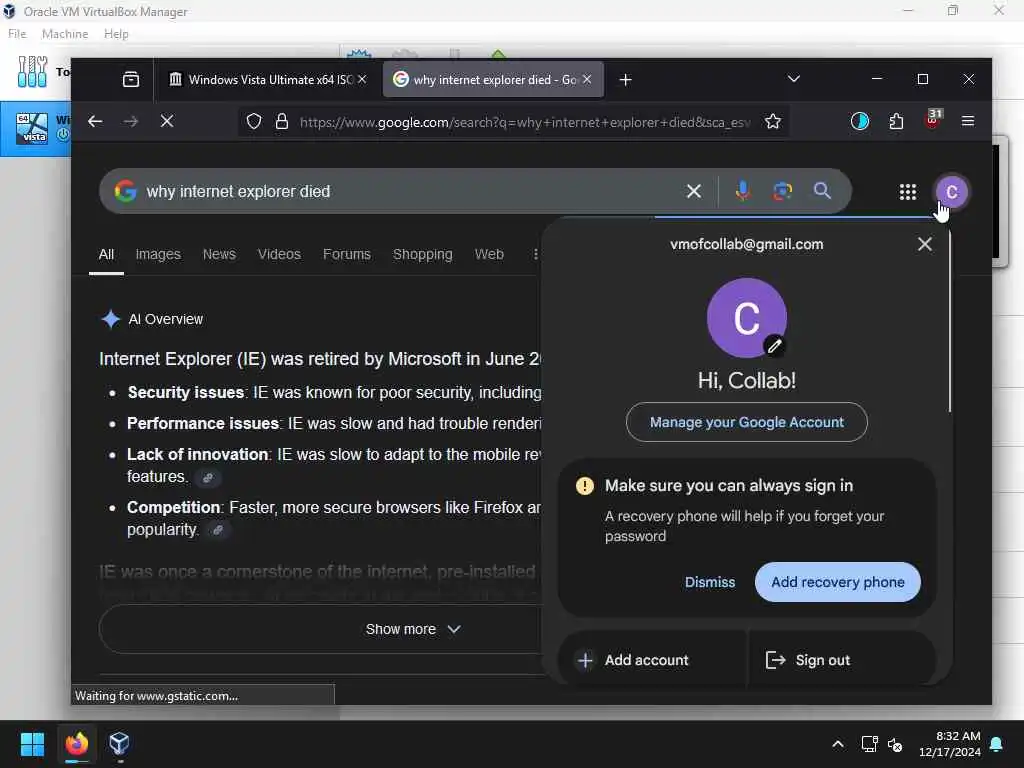
Task: Edit profile picture pencil icon
Action: click(775, 346)
